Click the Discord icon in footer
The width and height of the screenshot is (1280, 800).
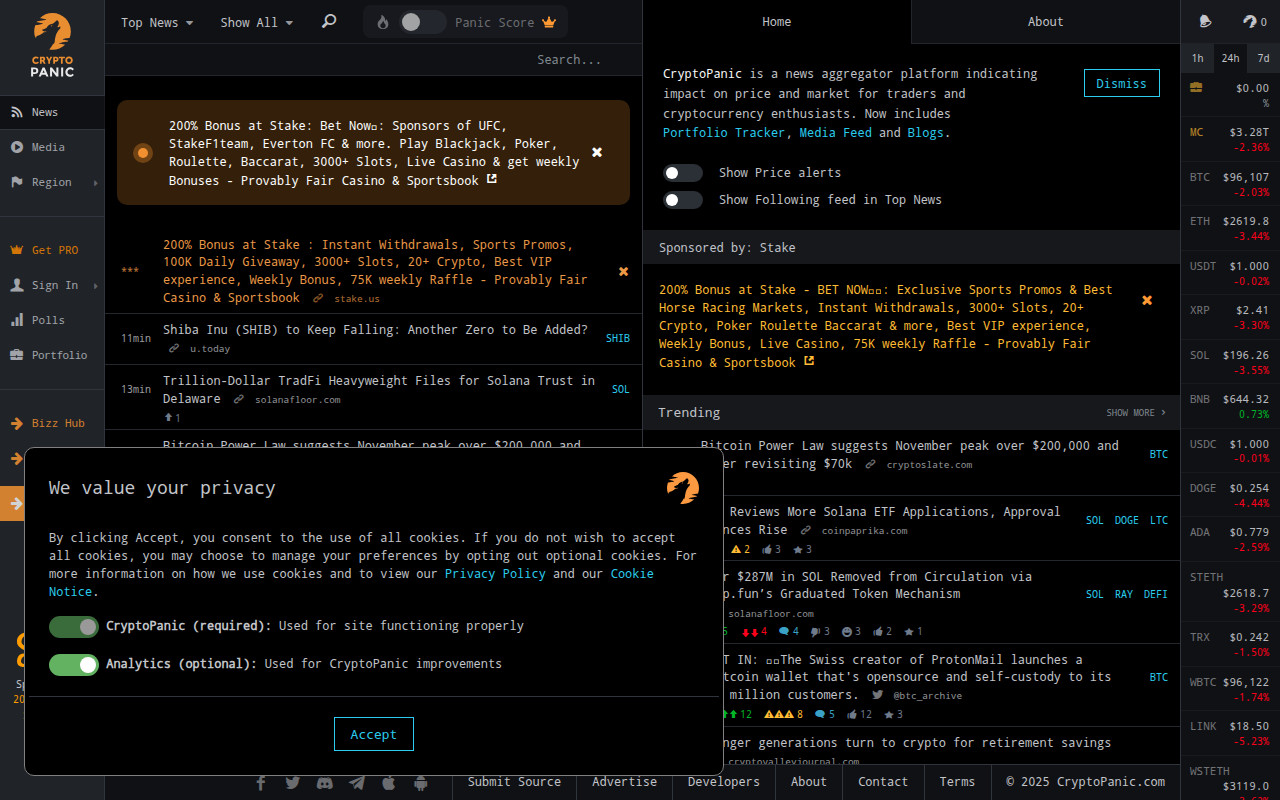point(324,783)
